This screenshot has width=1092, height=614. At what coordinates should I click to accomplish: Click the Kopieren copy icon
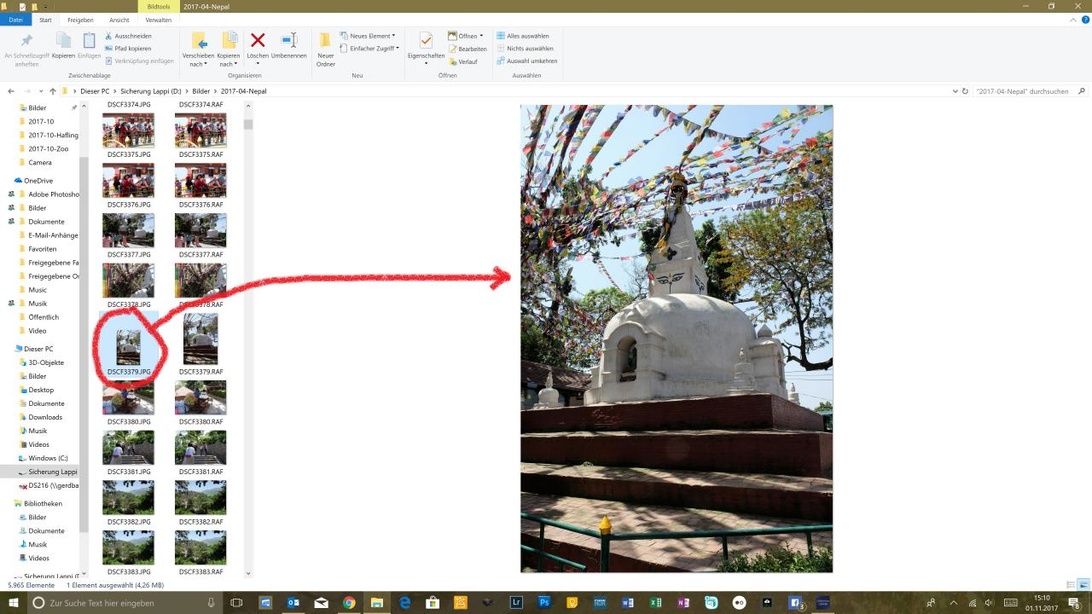(x=63, y=42)
